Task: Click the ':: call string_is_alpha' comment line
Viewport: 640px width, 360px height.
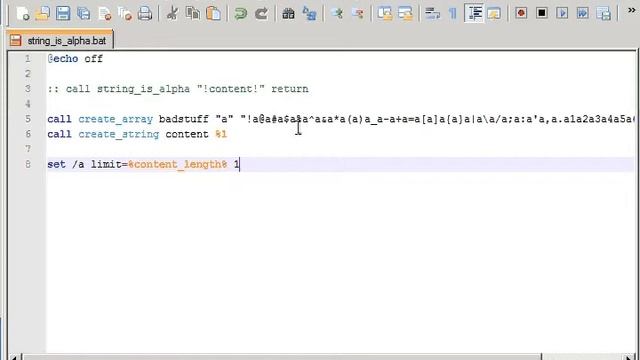Action: point(178,89)
